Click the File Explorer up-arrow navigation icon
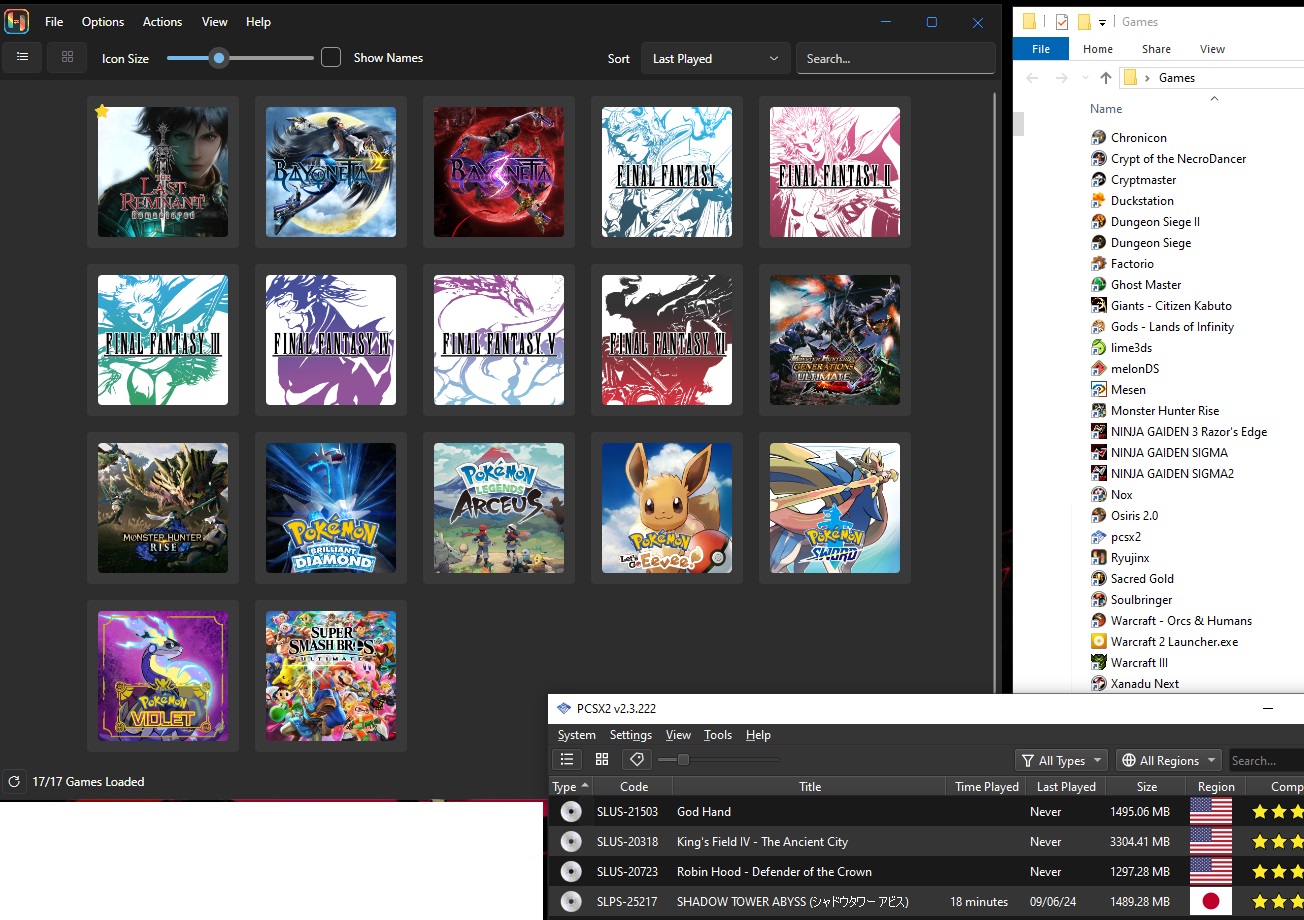The image size is (1304, 920). [x=1105, y=78]
